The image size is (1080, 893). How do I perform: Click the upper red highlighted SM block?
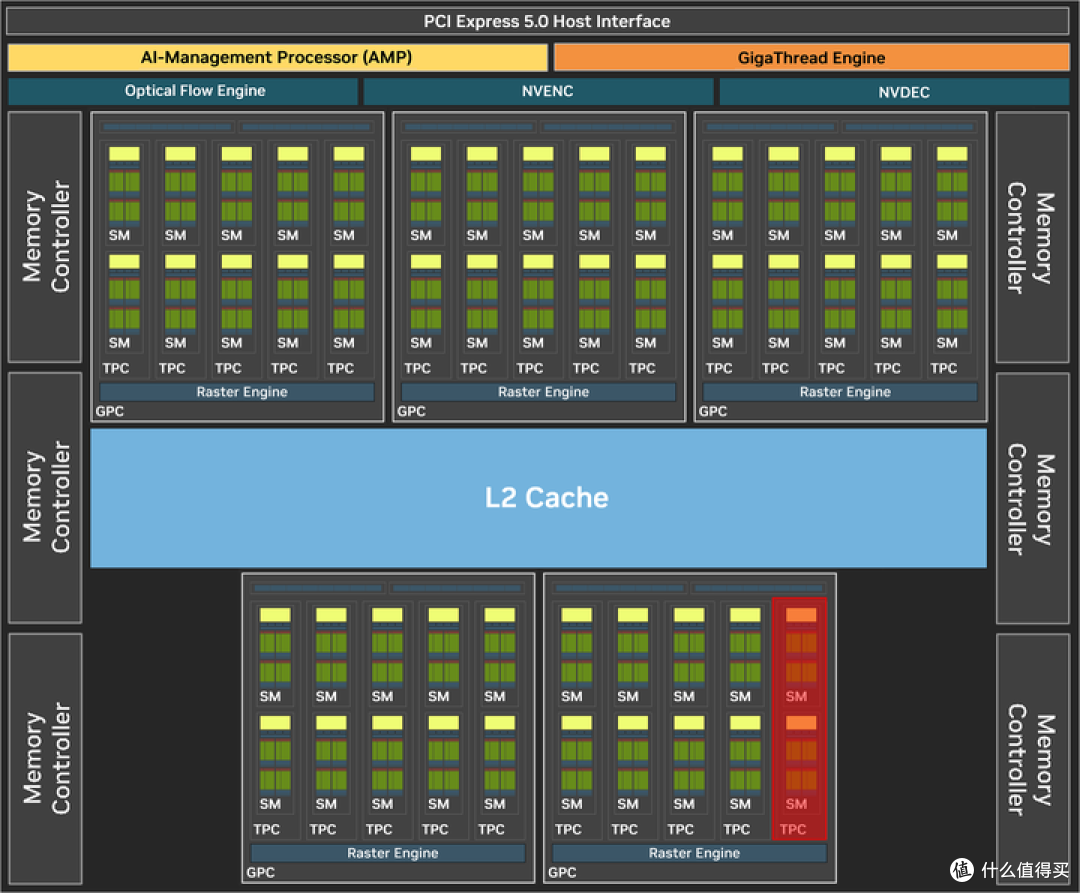pyautogui.click(x=800, y=654)
